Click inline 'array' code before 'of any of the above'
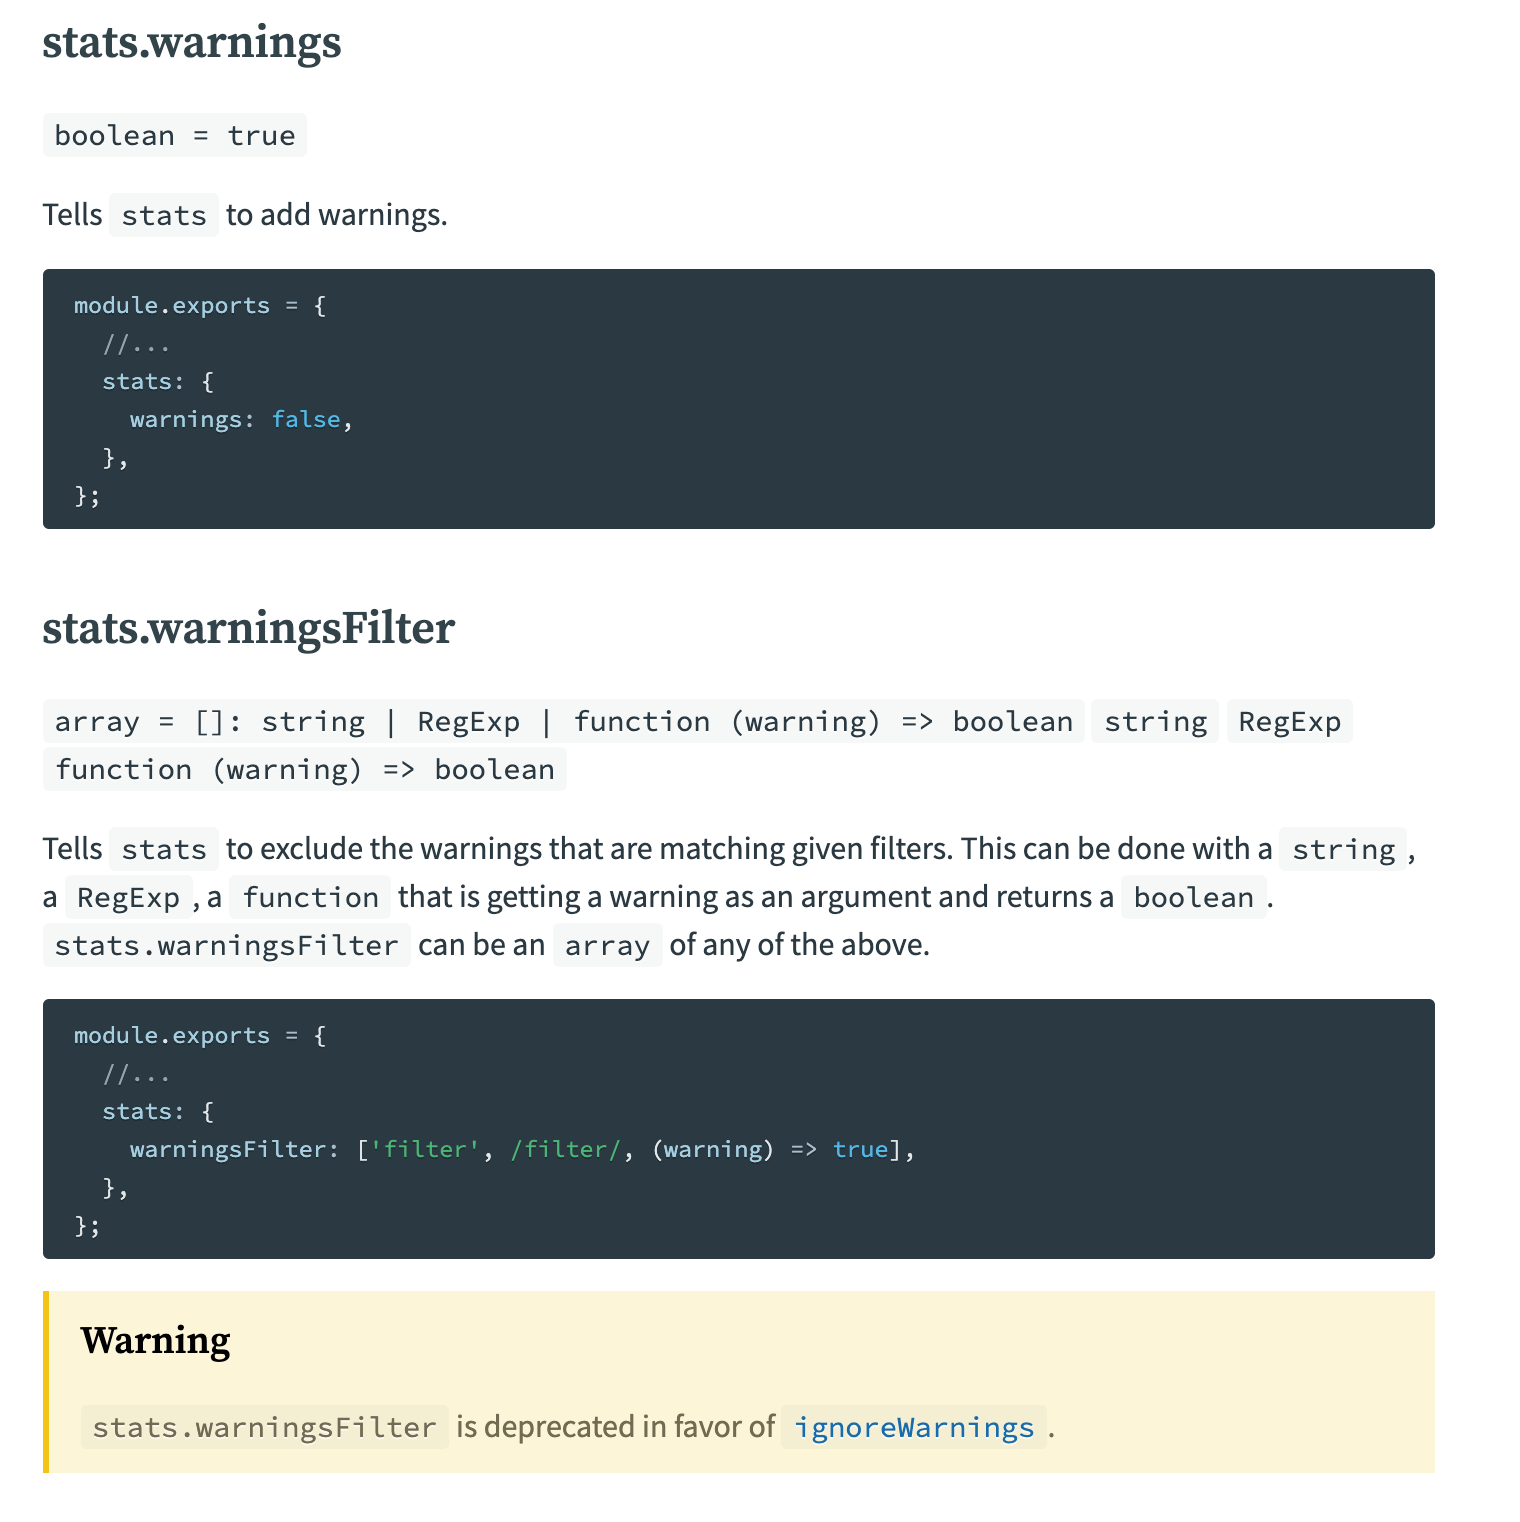This screenshot has height=1522, width=1520. 607,946
